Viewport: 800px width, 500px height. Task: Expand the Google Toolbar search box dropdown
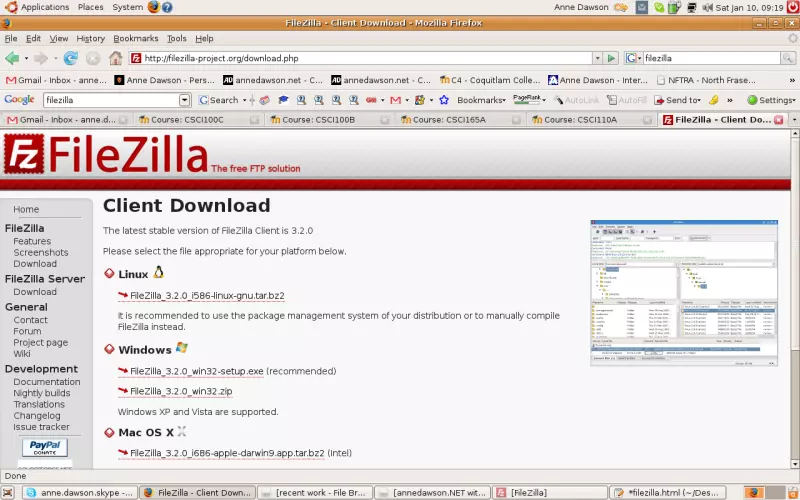tap(185, 100)
